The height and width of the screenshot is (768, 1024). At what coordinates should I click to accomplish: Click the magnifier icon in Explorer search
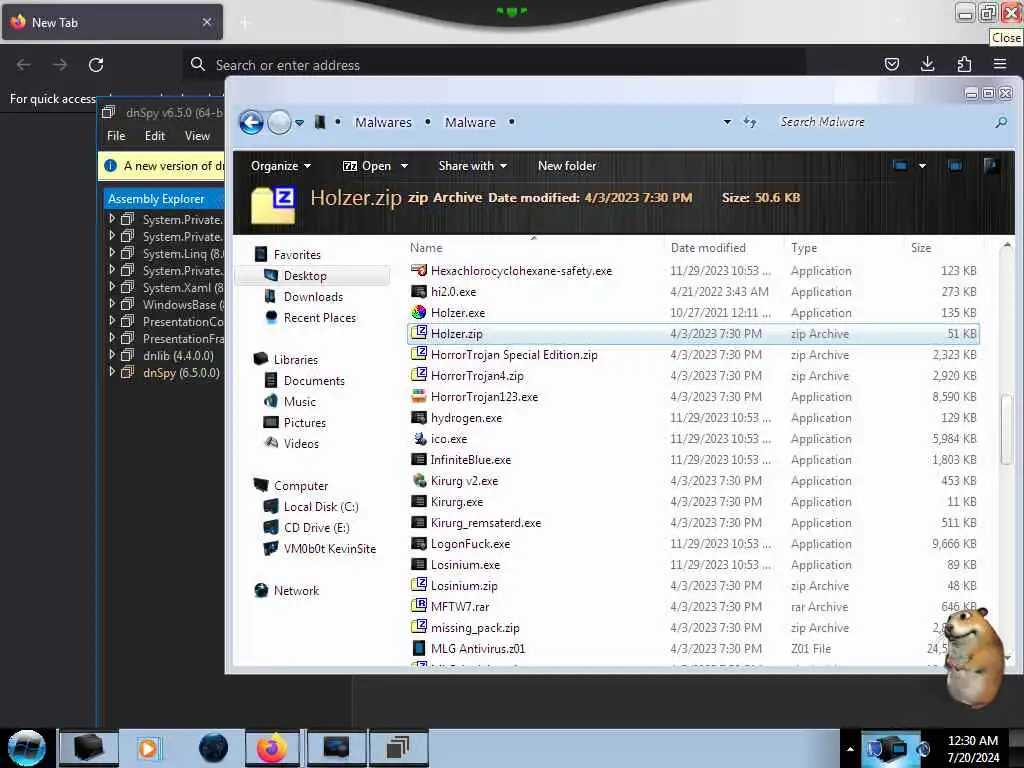(x=1001, y=122)
